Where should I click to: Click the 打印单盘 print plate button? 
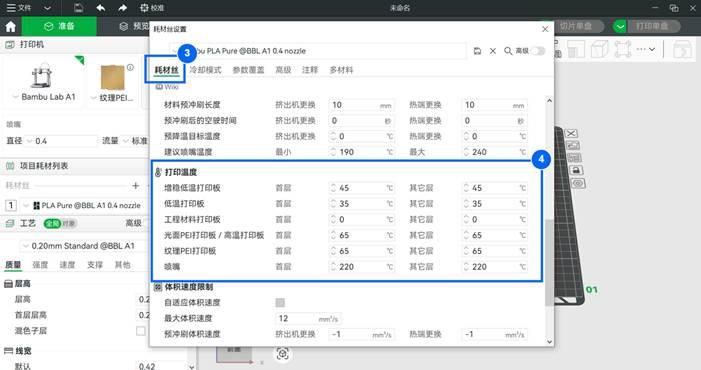click(x=652, y=26)
